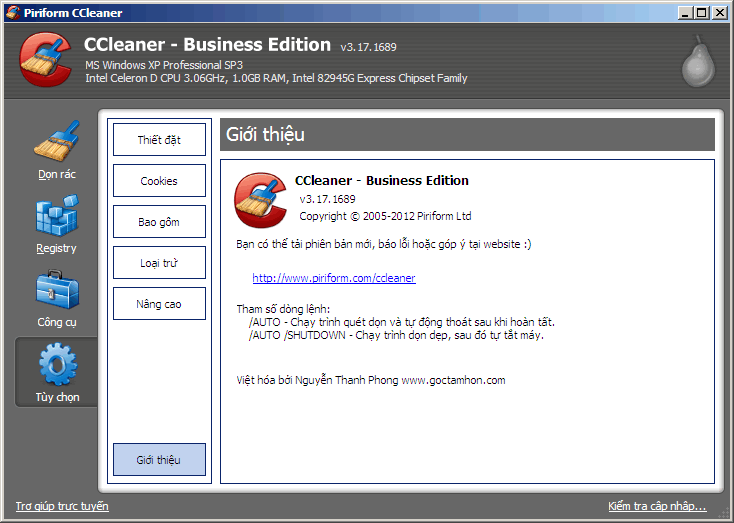This screenshot has height=523, width=734.
Task: Click the Copyright 2005-2012 Piriform Ltd text
Action: point(385,216)
